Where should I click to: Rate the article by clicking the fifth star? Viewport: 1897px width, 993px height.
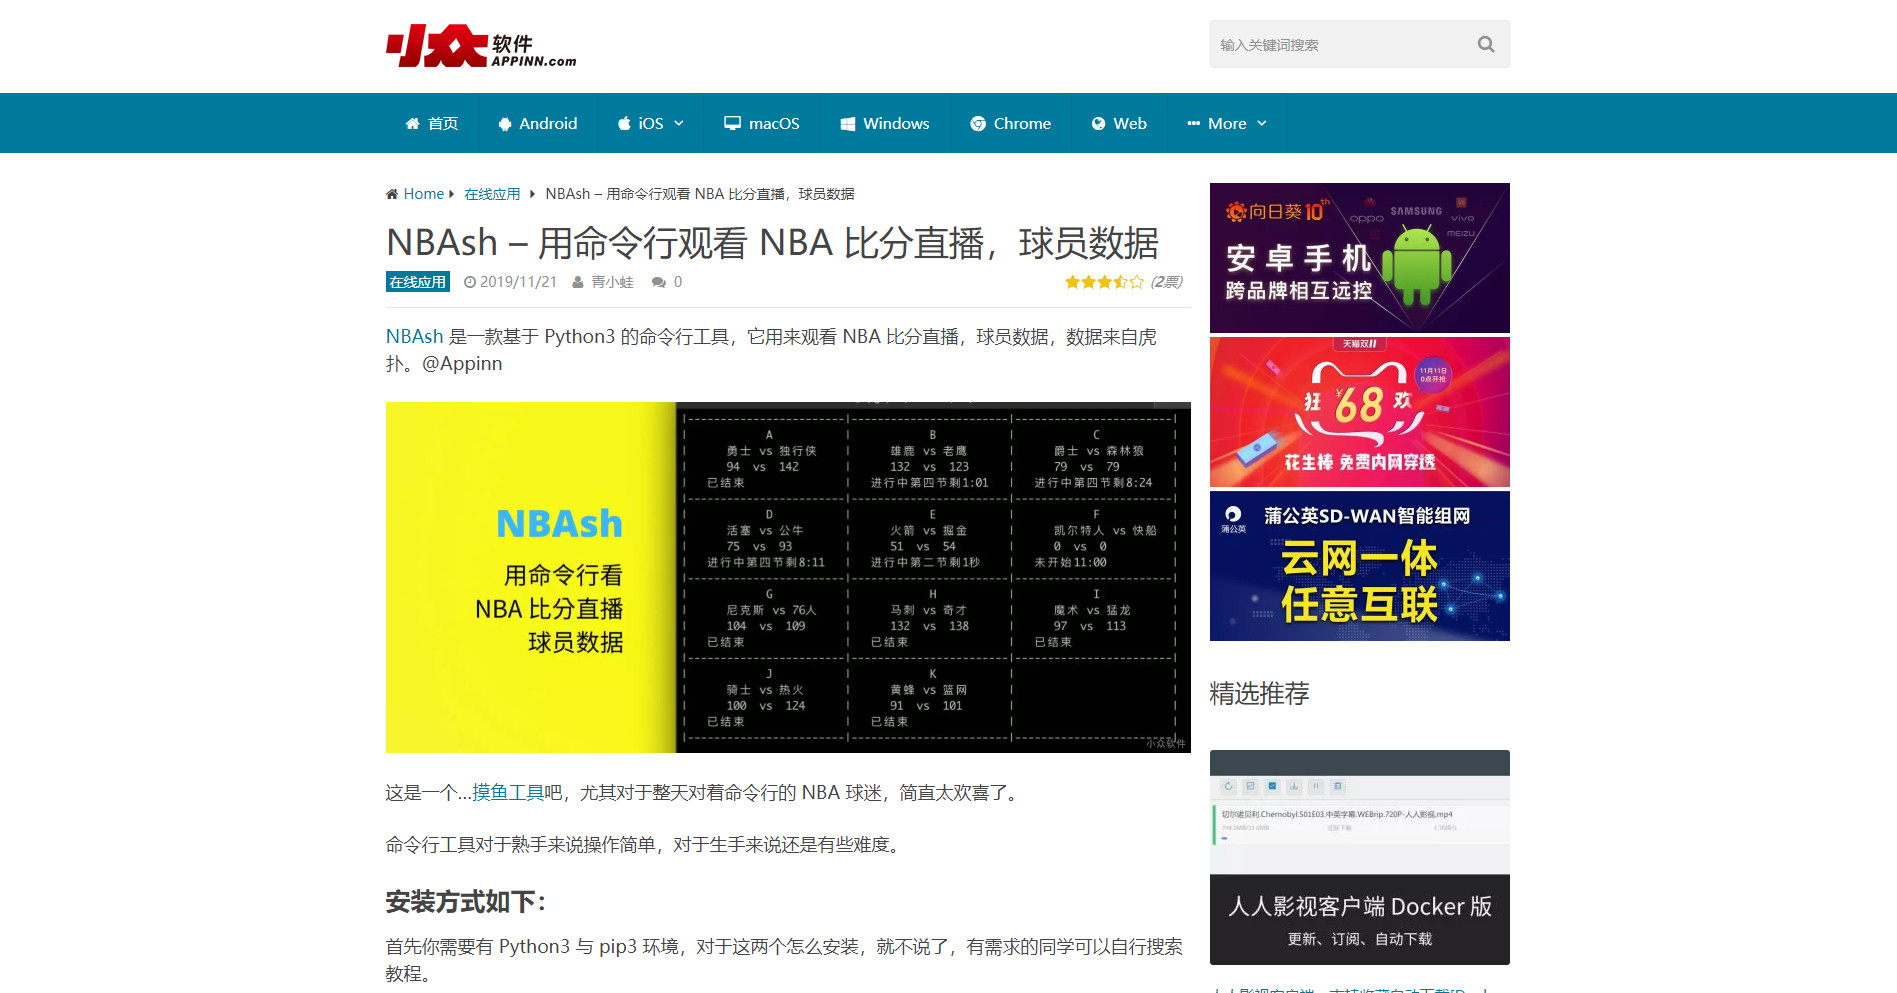pyautogui.click(x=1136, y=282)
